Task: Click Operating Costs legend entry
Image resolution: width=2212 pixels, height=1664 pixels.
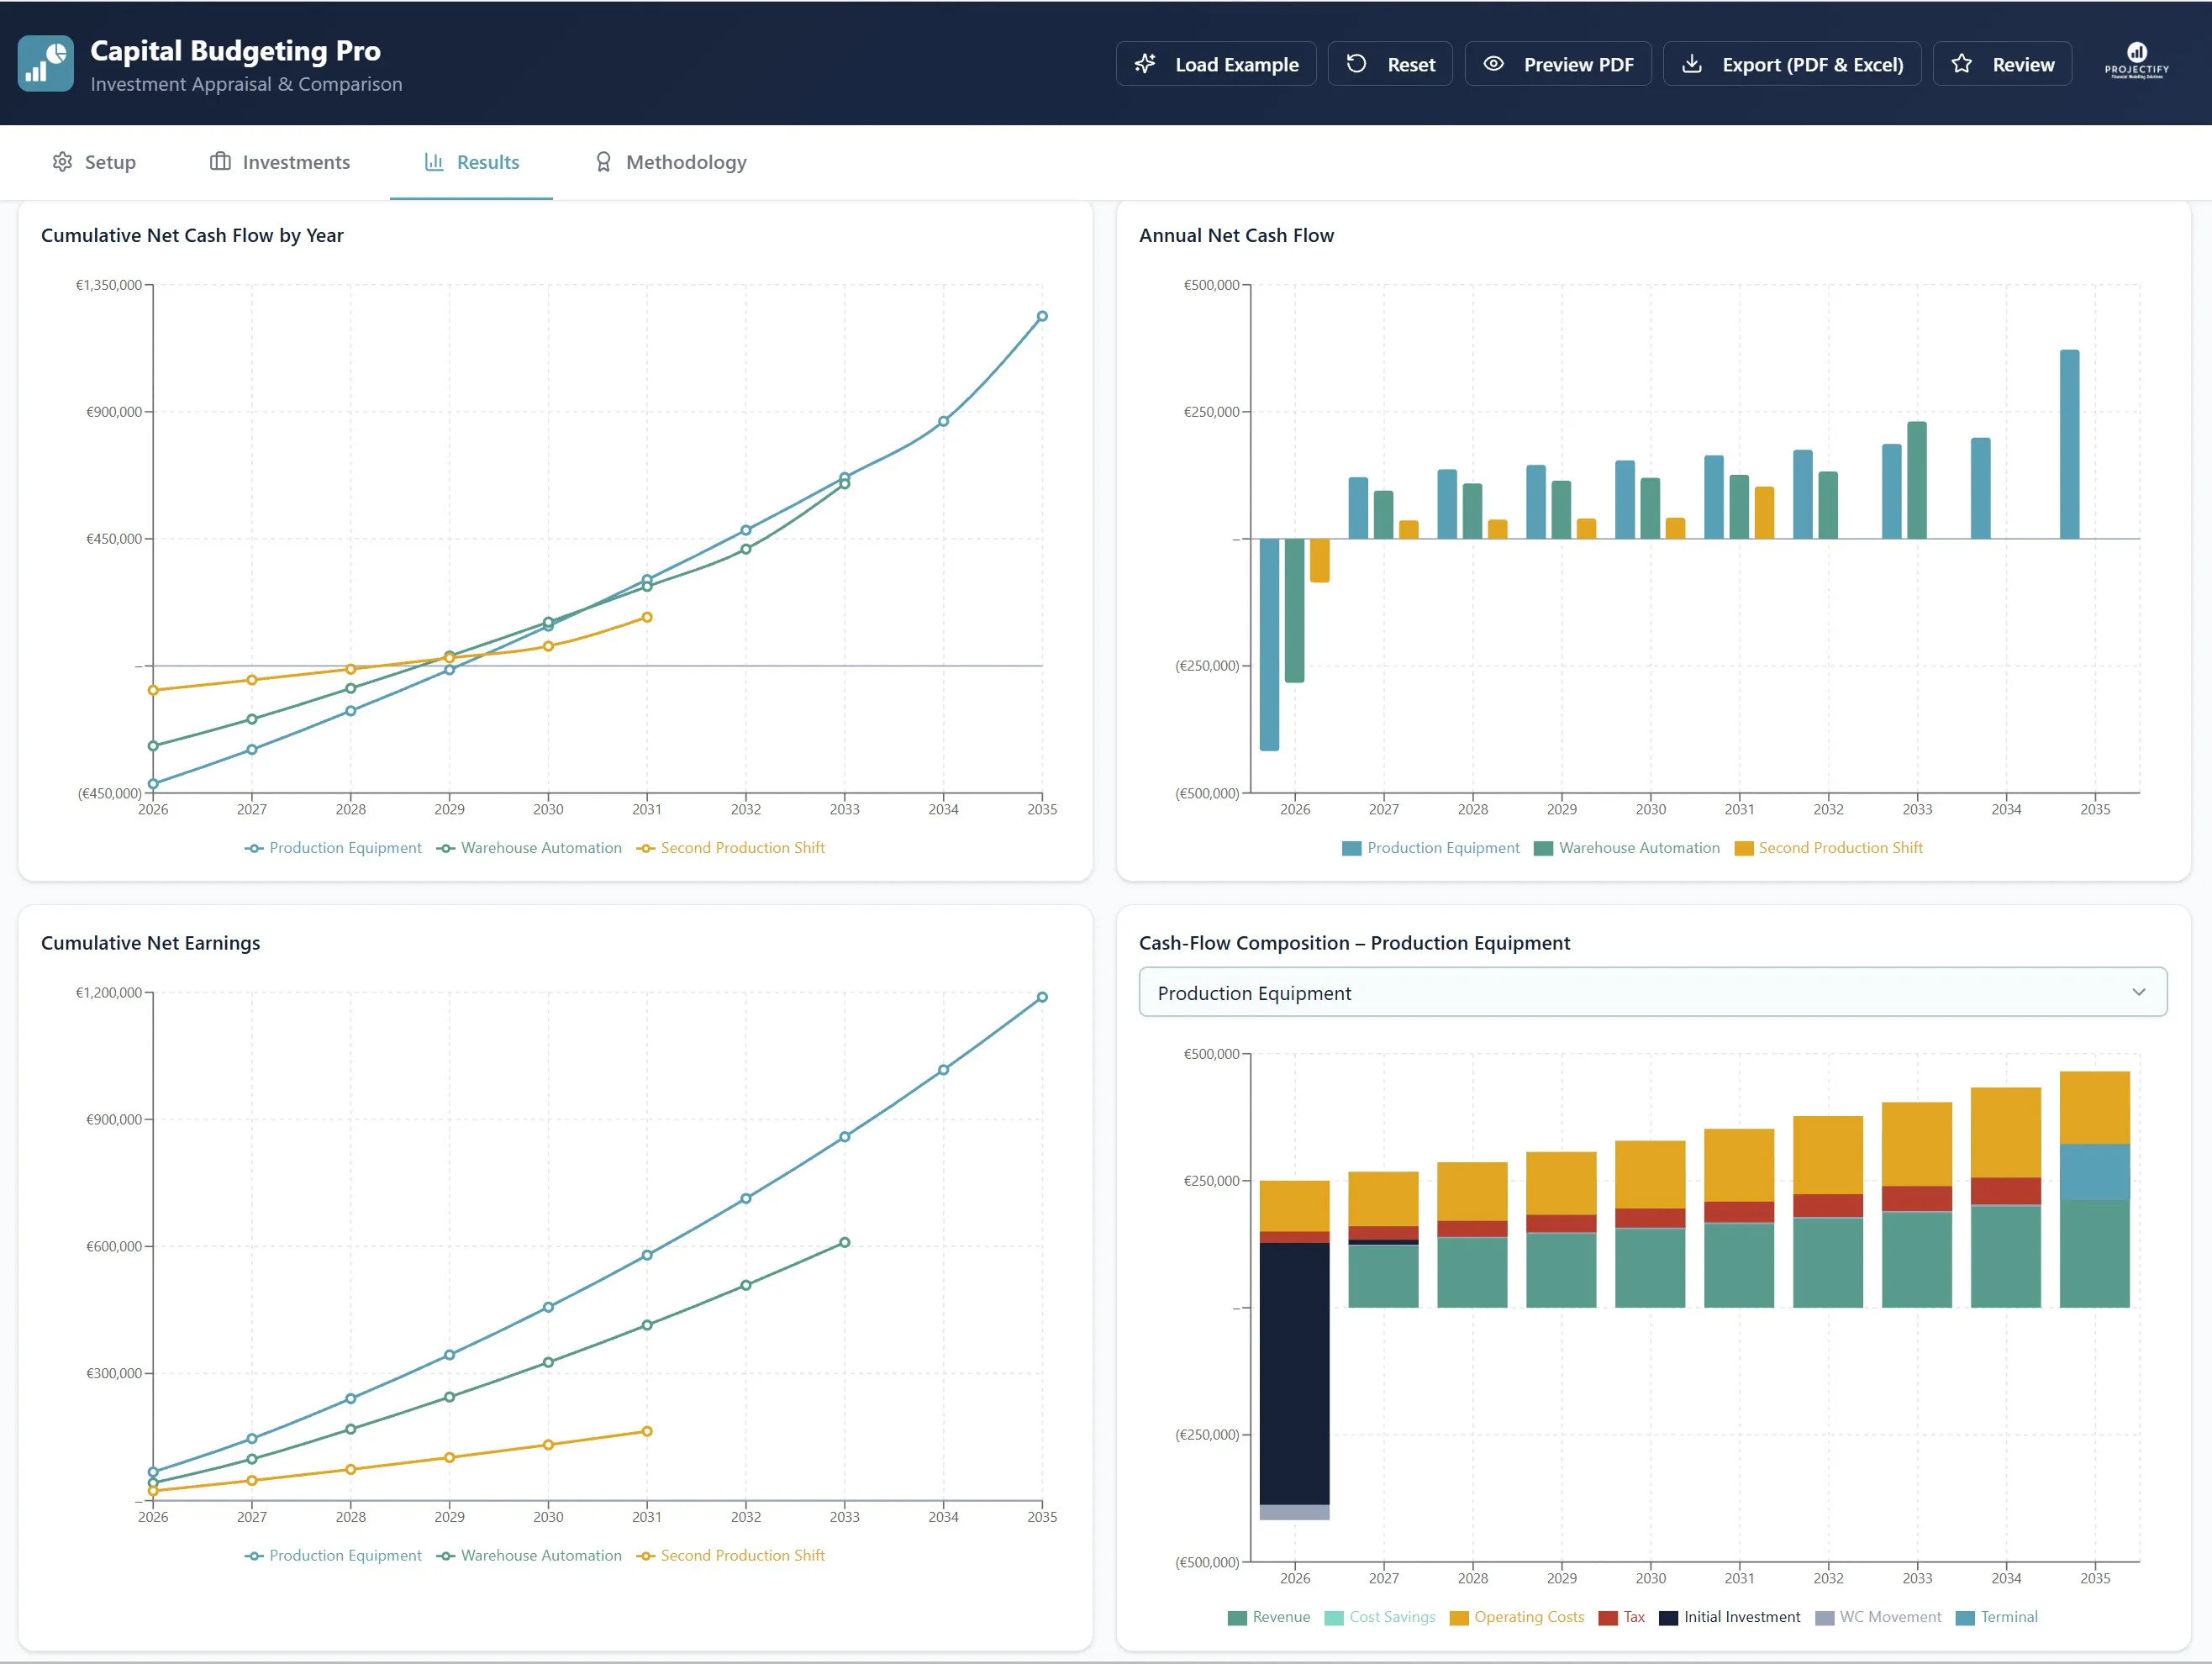Action: pos(1517,1617)
